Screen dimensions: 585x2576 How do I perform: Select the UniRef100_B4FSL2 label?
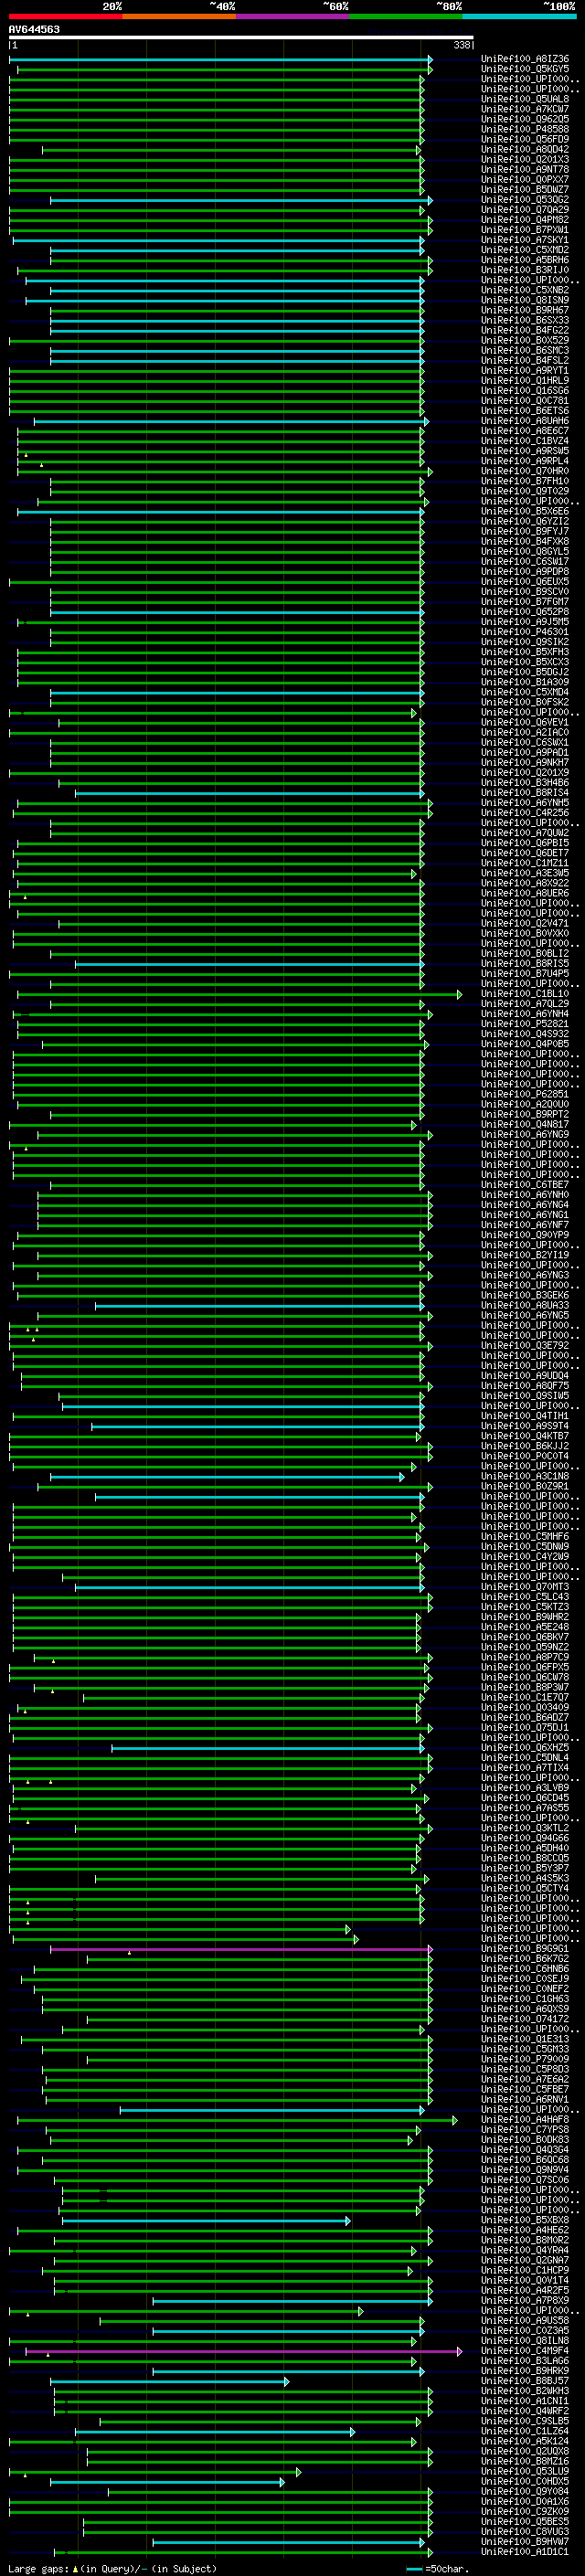[x=525, y=361]
